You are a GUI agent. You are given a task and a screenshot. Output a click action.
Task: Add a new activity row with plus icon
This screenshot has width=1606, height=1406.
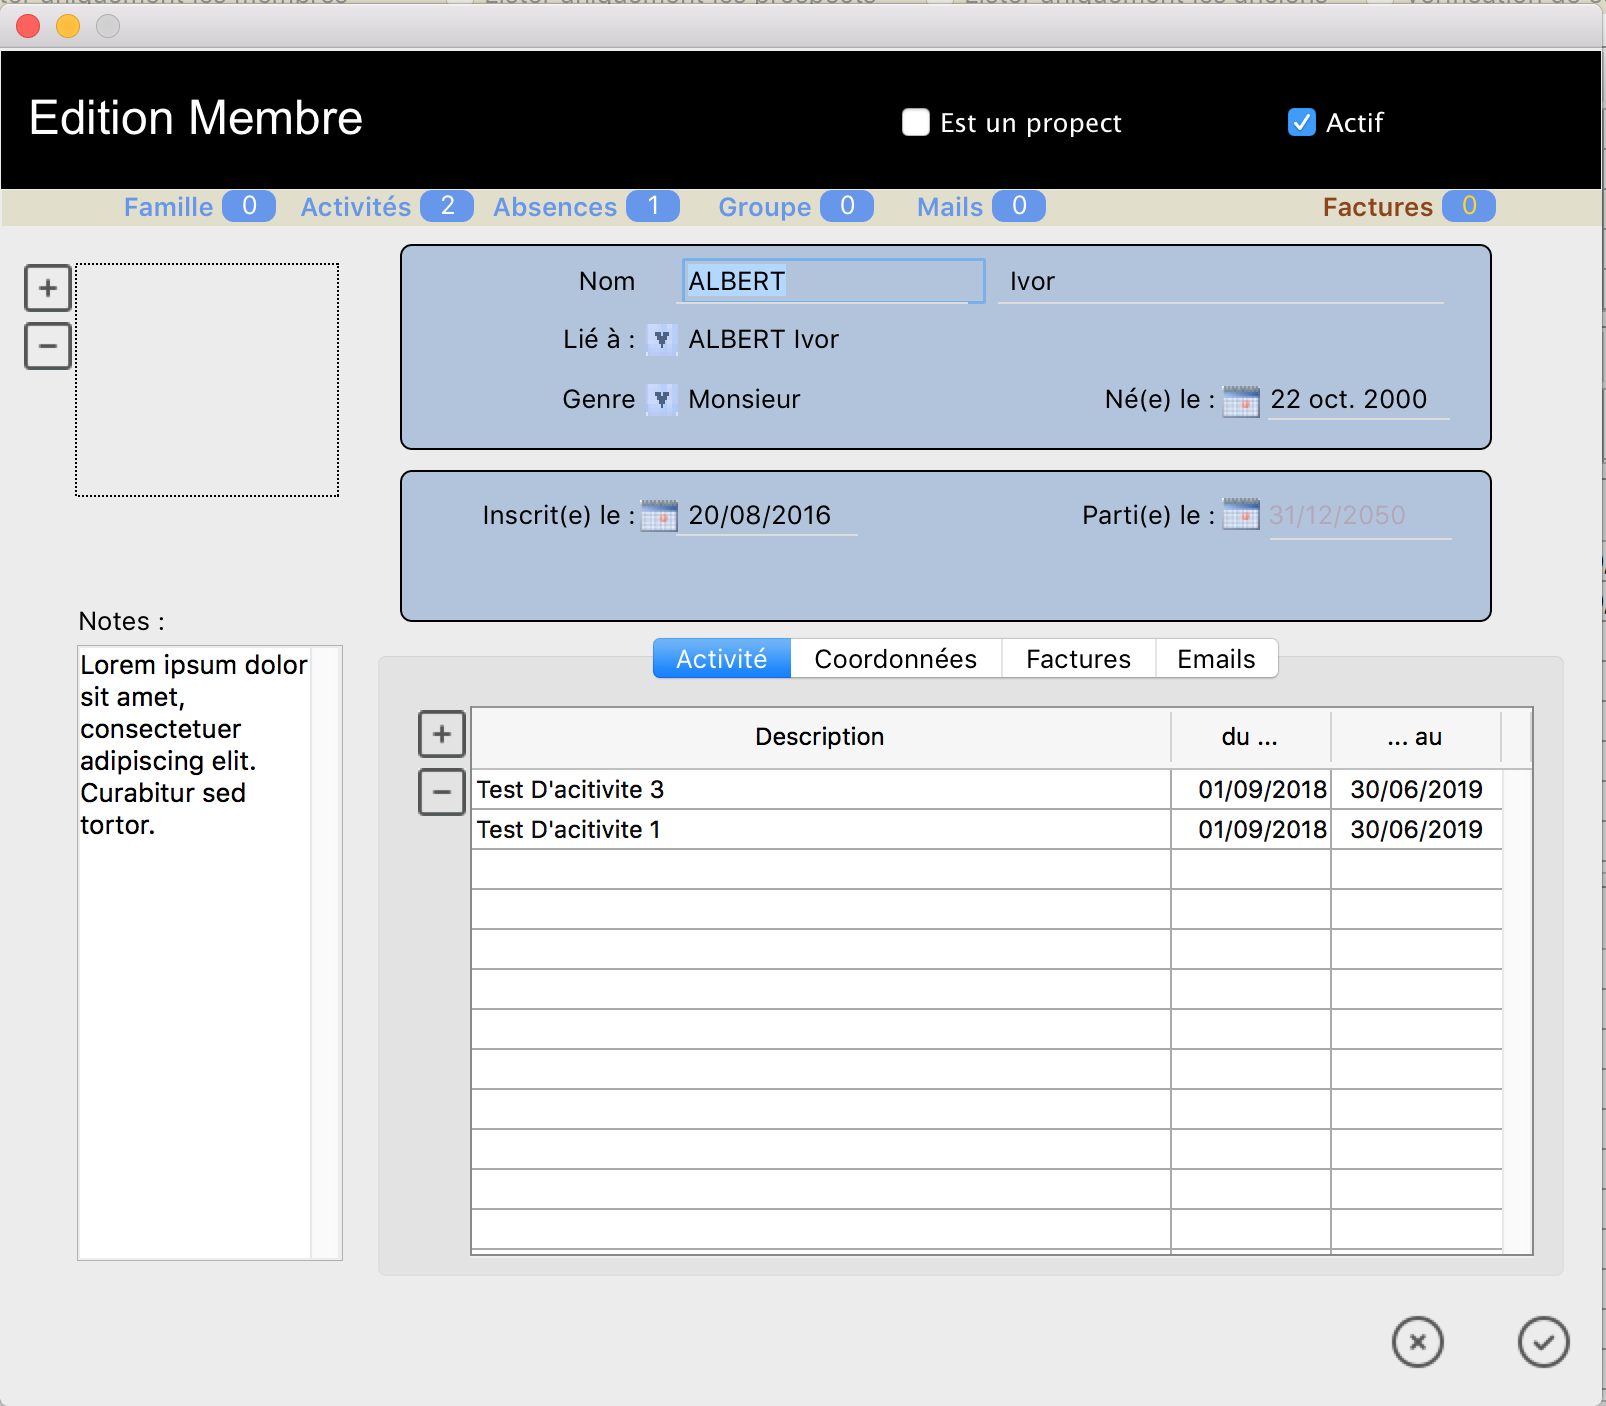[441, 735]
